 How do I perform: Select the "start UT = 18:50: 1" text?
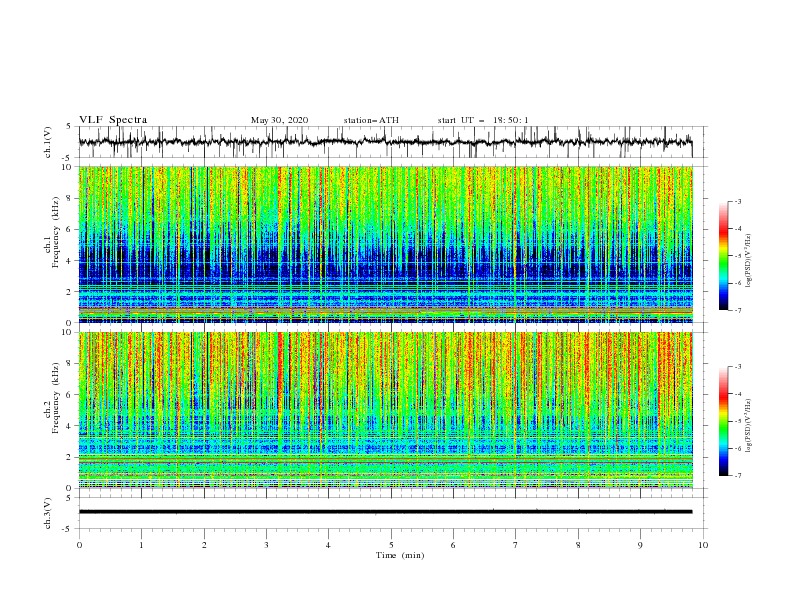[x=483, y=120]
